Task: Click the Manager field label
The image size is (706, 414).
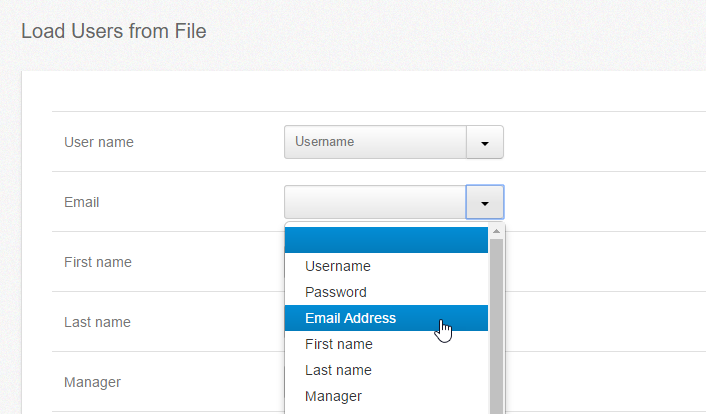Action: click(92, 382)
